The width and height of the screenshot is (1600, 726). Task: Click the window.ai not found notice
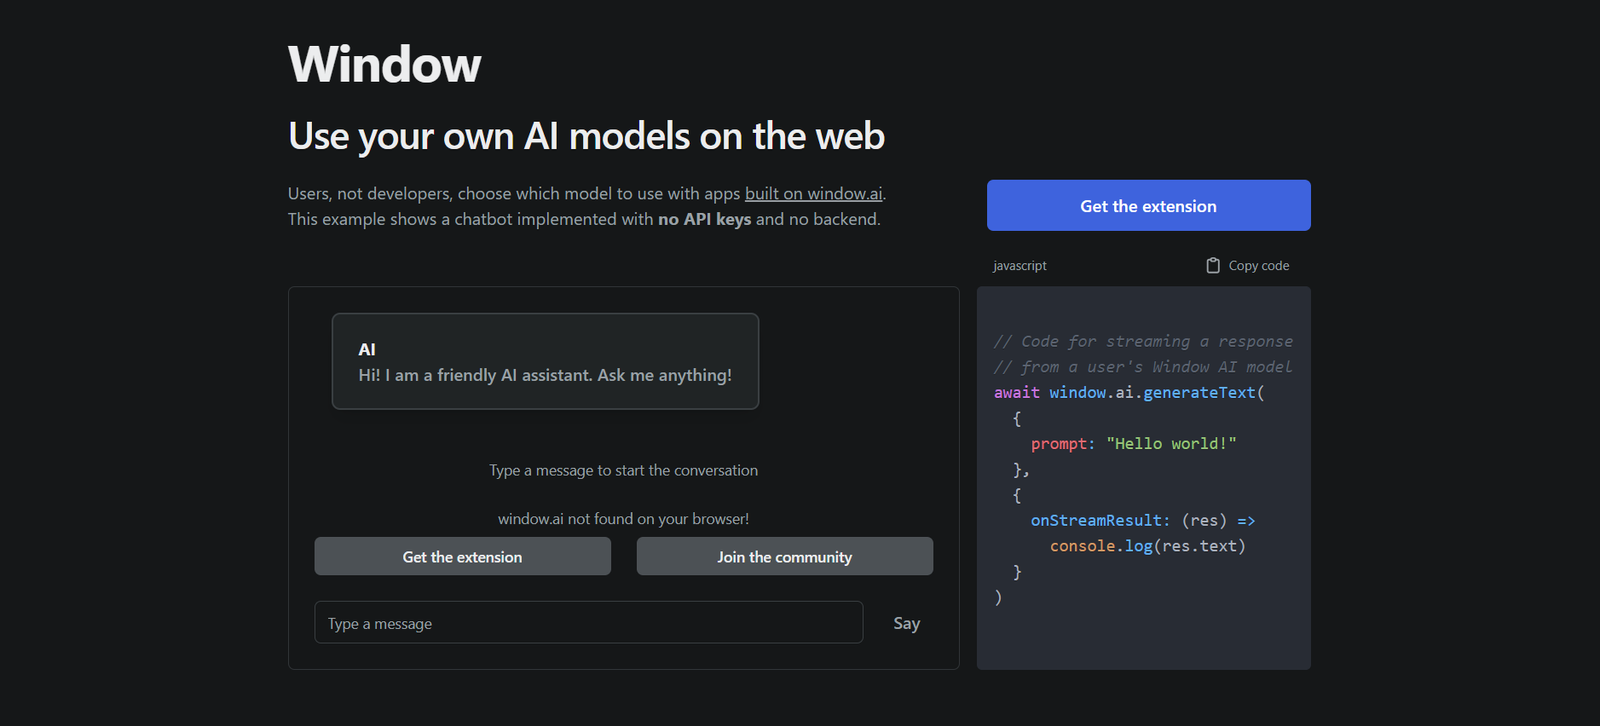(623, 519)
